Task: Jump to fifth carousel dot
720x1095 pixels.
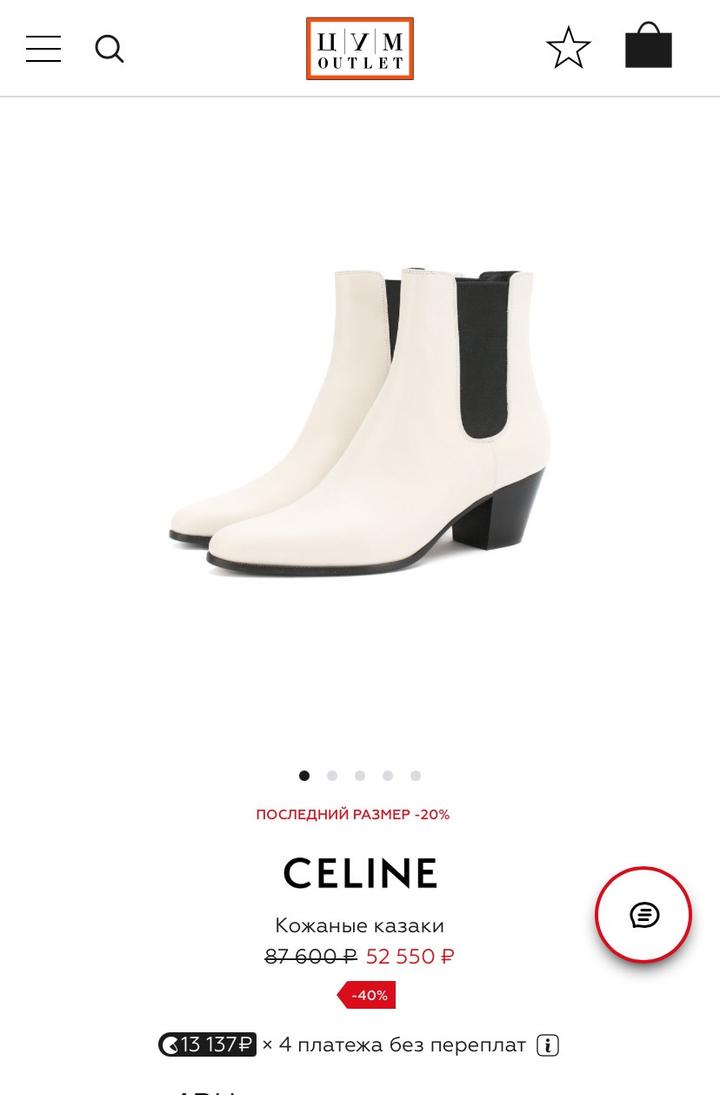Action: pyautogui.click(x=416, y=776)
